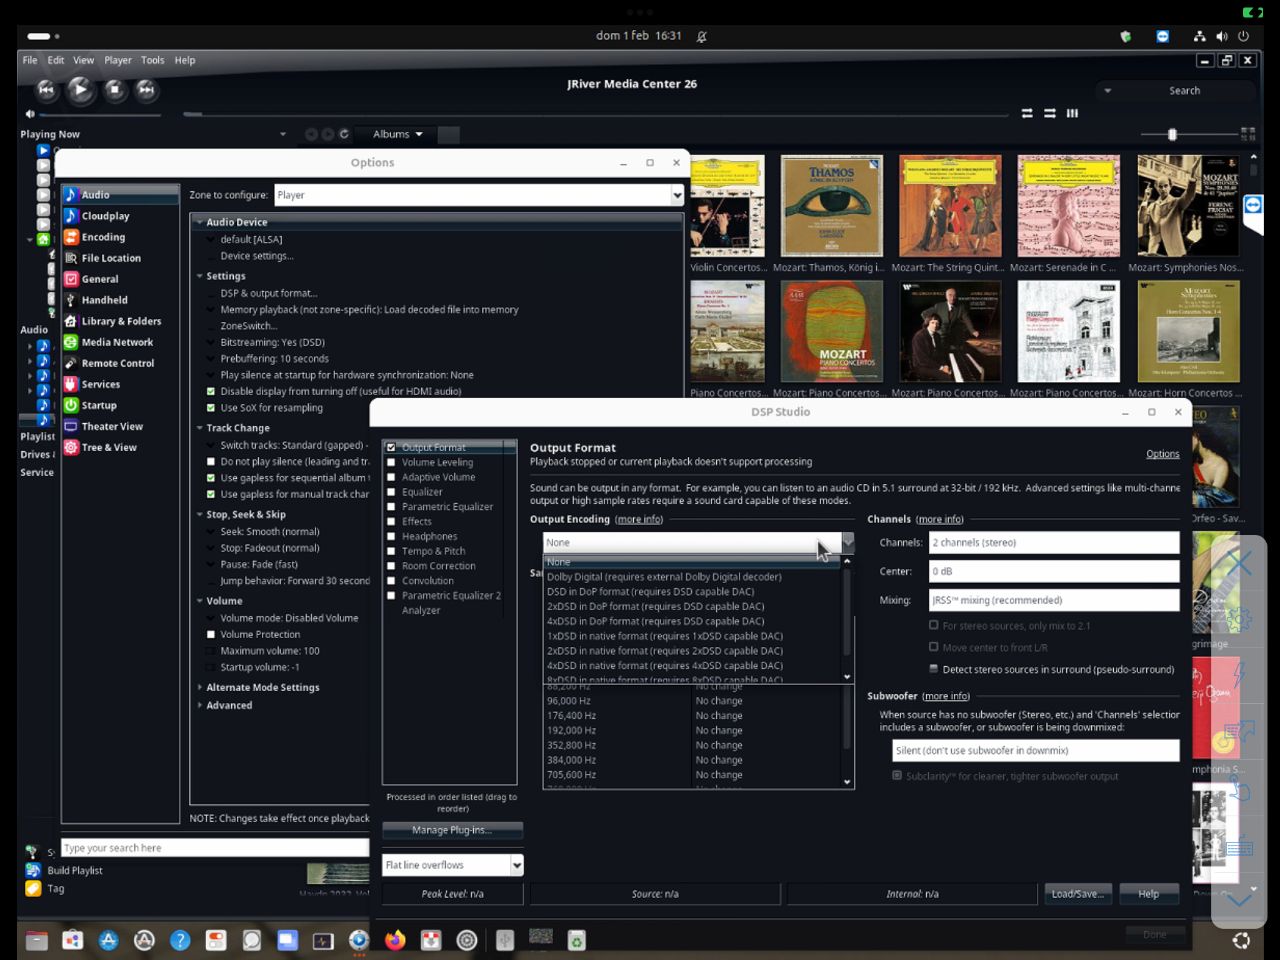Adjust the album thumbnail size slider
The height and width of the screenshot is (960, 1280).
pos(1172,134)
